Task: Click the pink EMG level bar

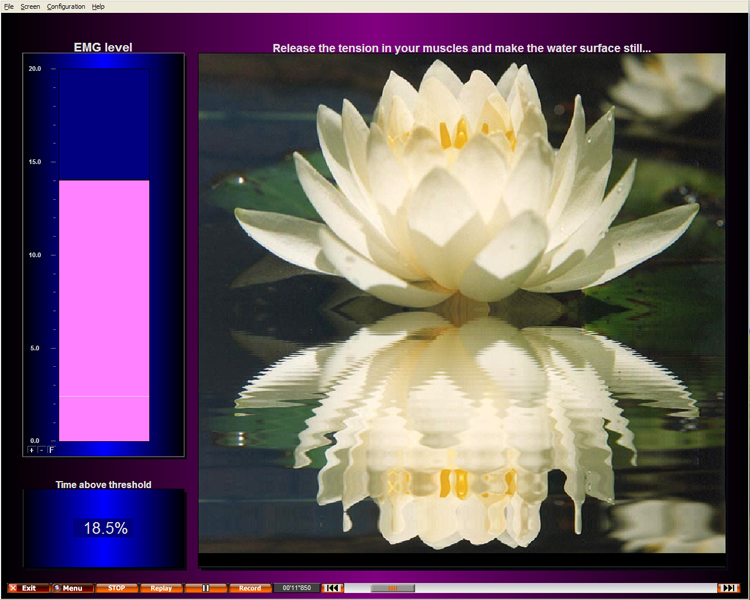Action: pyautogui.click(x=104, y=300)
